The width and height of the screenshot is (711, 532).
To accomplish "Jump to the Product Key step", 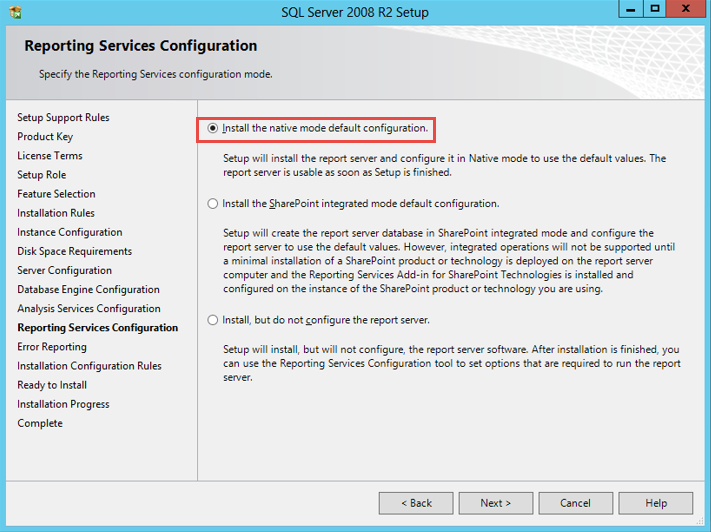I will point(45,137).
